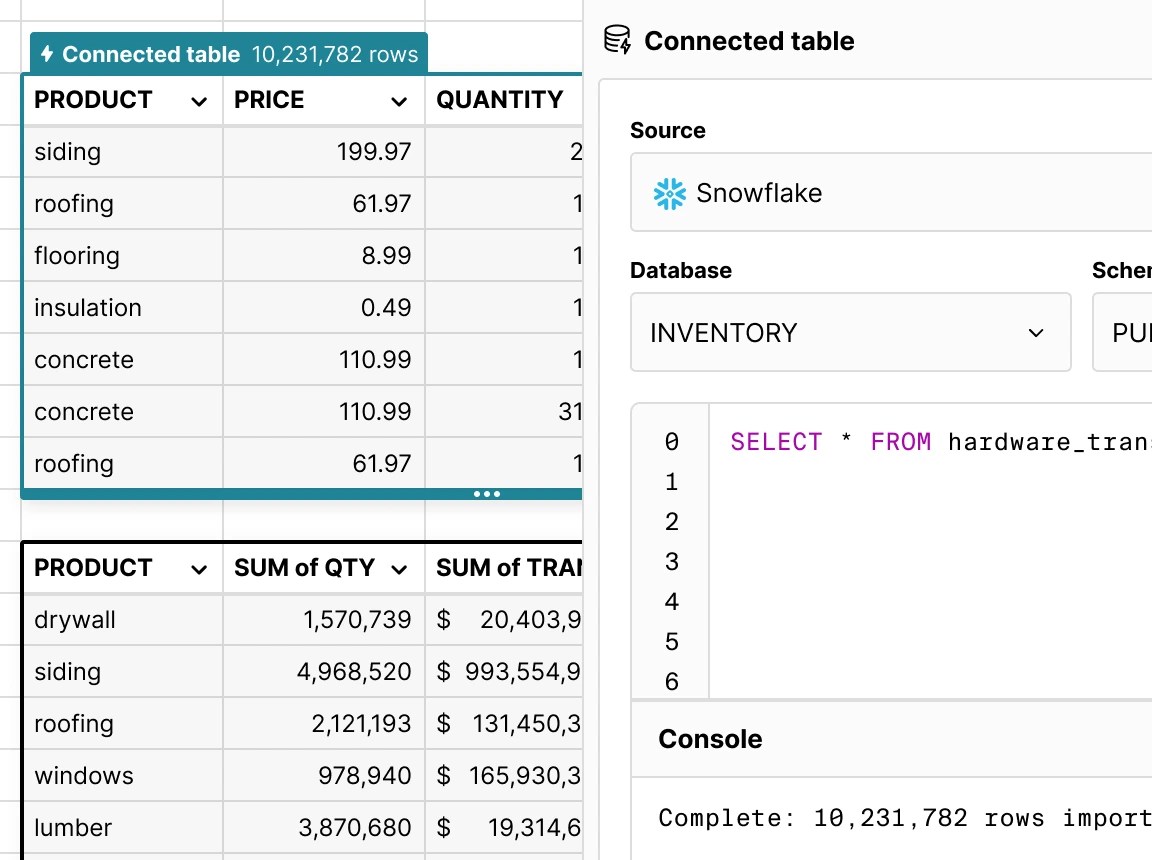The height and width of the screenshot is (860, 1152).
Task: Open the INVENTORY database dropdown
Action: pos(1035,332)
